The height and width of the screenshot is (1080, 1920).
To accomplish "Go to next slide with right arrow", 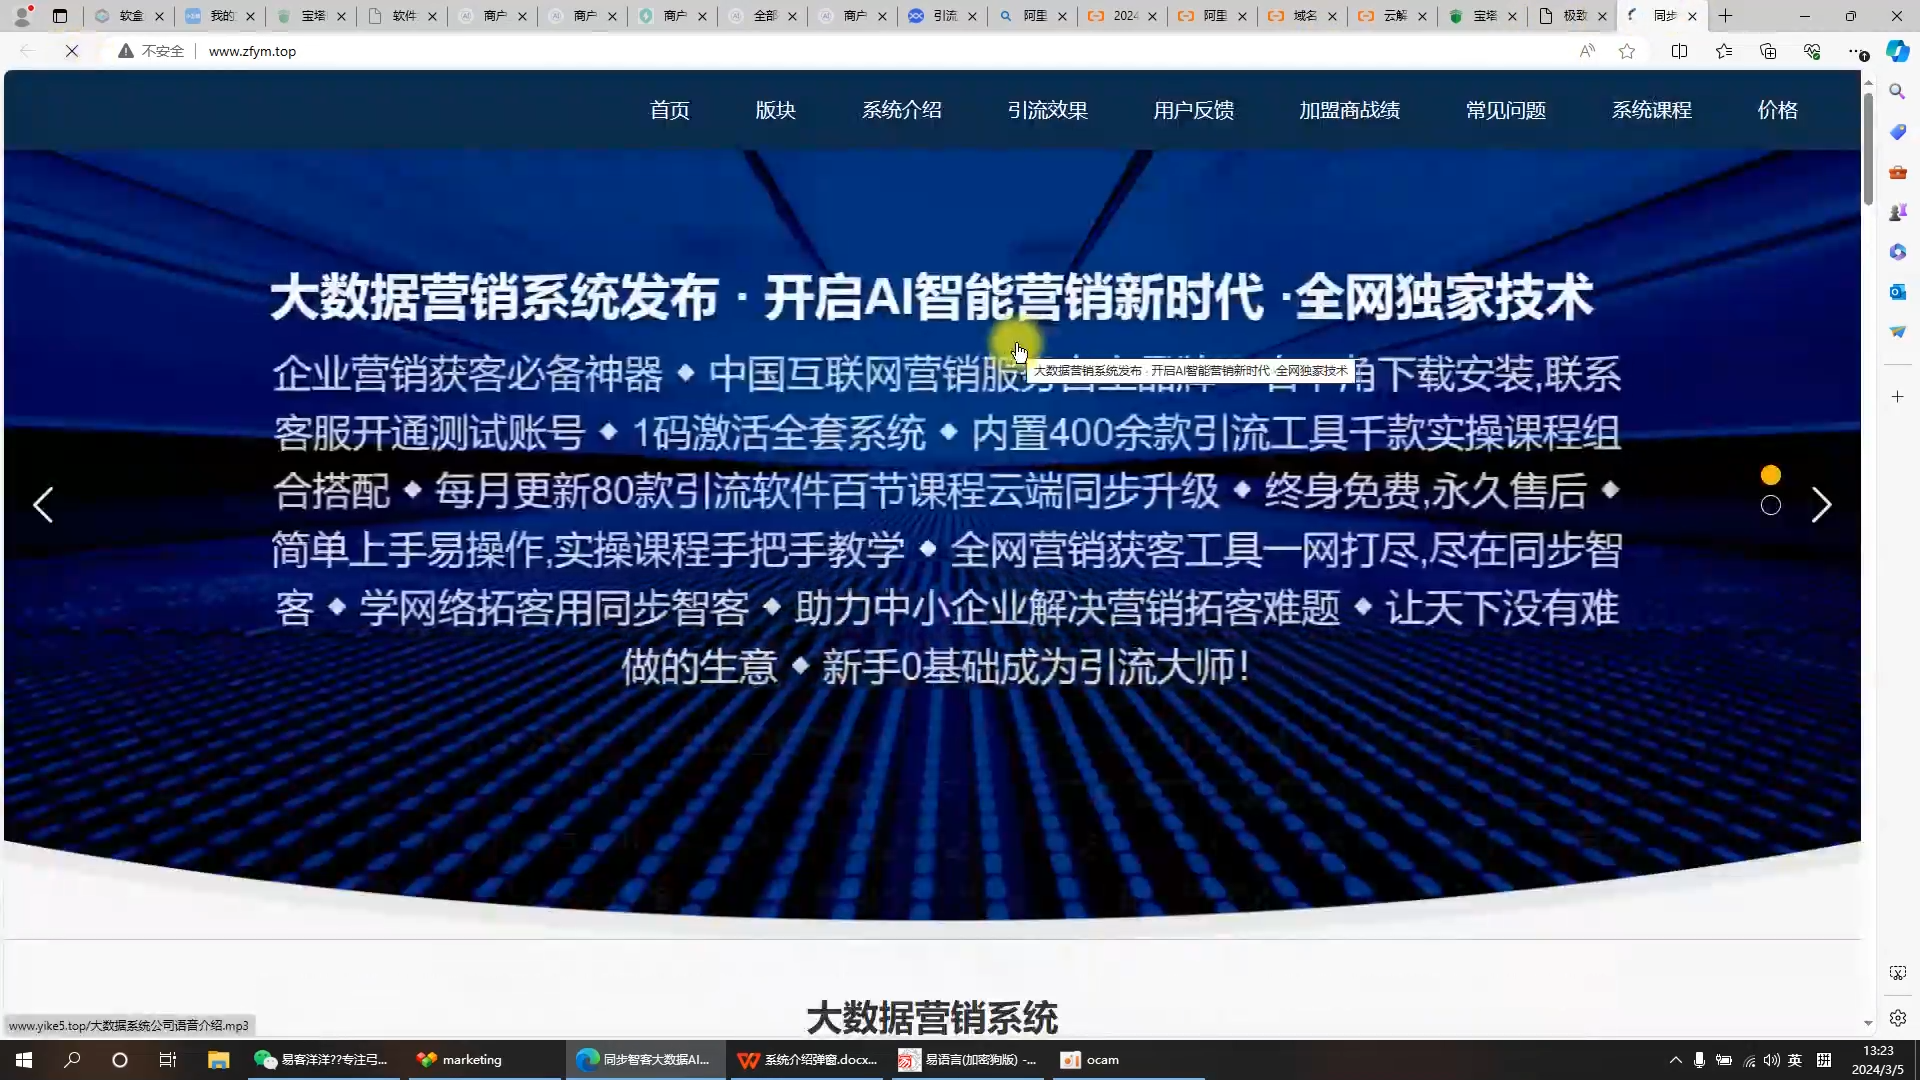I will click(1822, 505).
